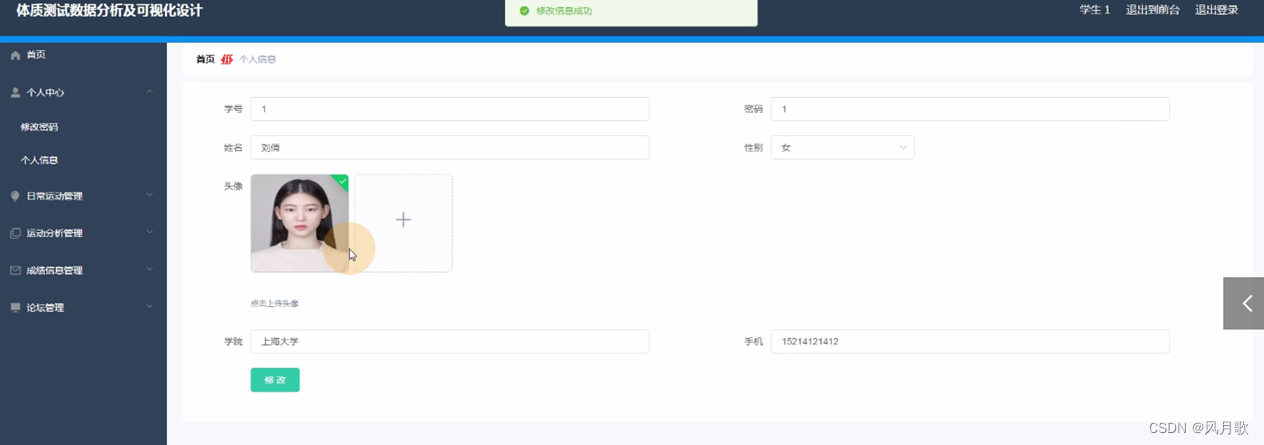The image size is (1264, 445).
Task: Click the 密码 input field
Action: pyautogui.click(x=970, y=109)
